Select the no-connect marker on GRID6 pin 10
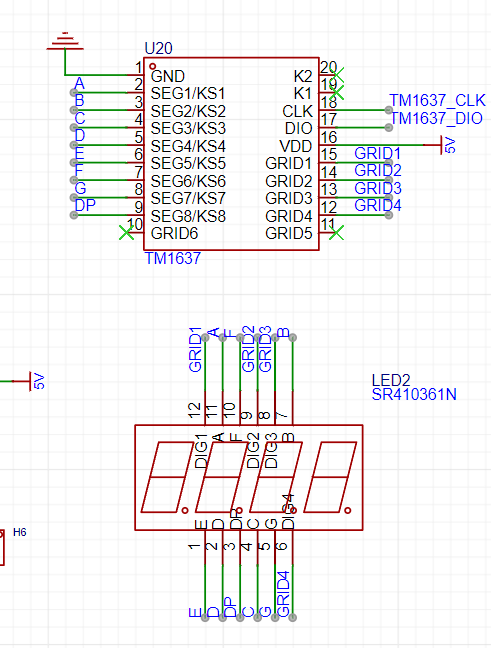The height and width of the screenshot is (648, 491). [x=126, y=233]
